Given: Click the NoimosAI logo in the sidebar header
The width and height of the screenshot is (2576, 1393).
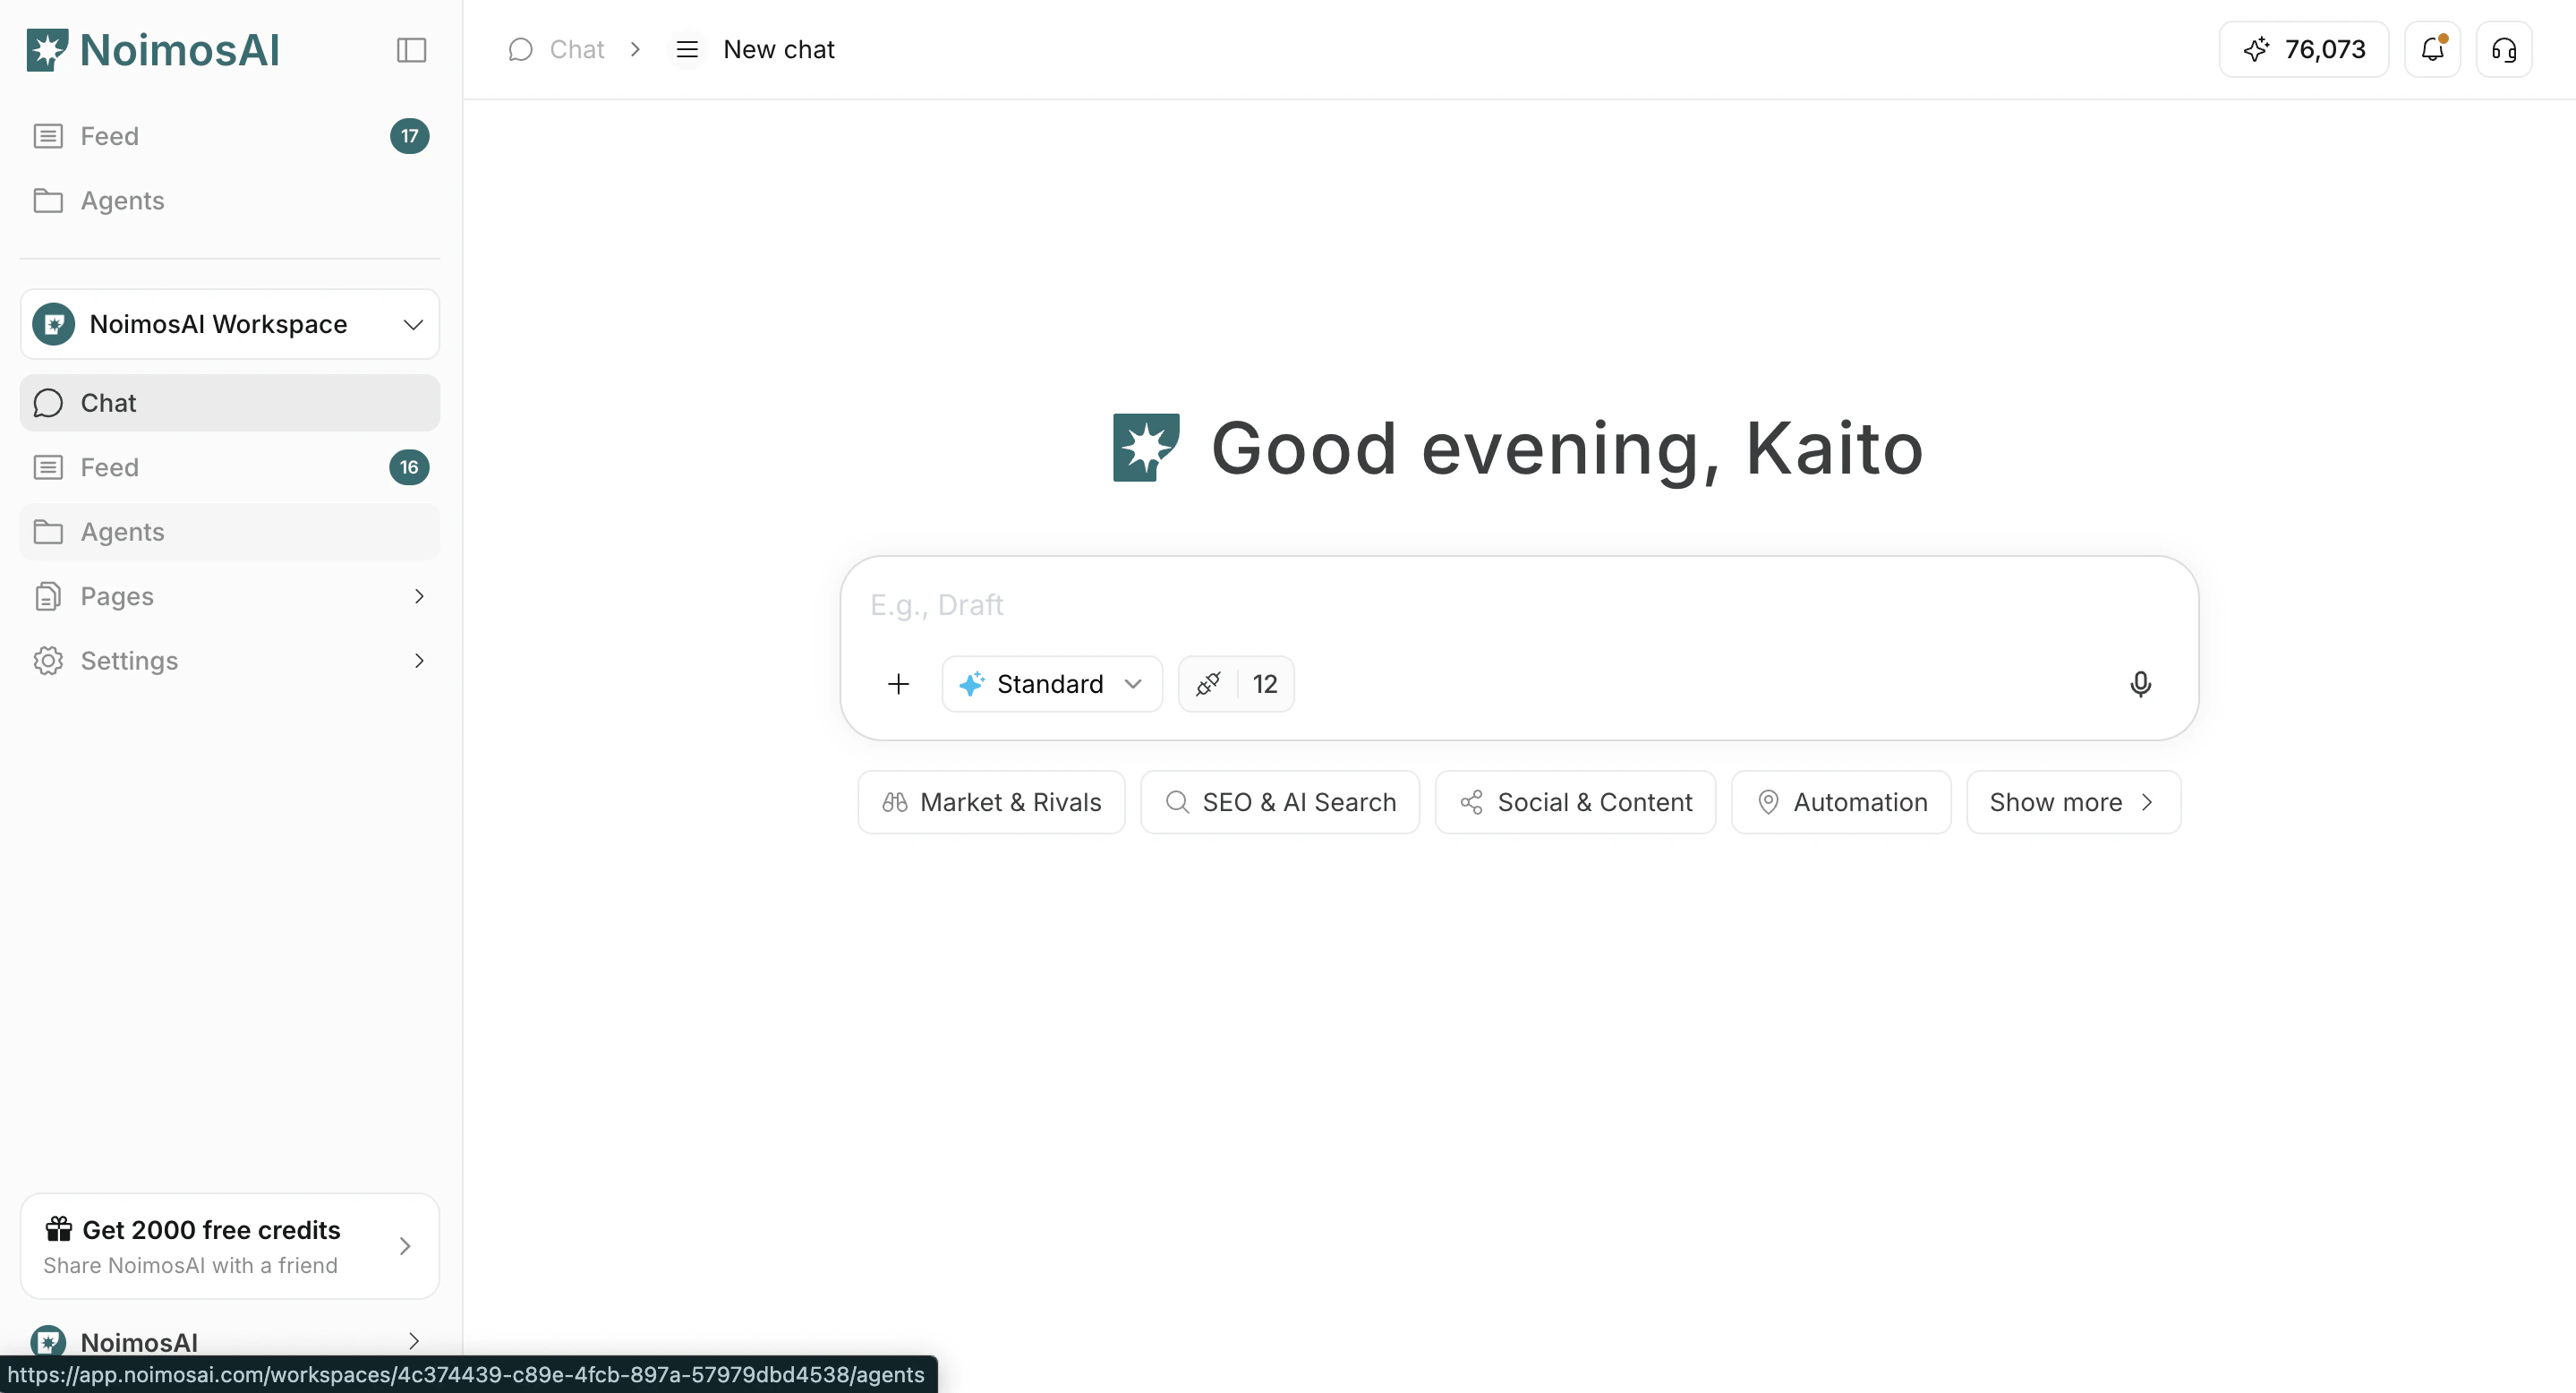Looking at the screenshot, I should click(153, 50).
